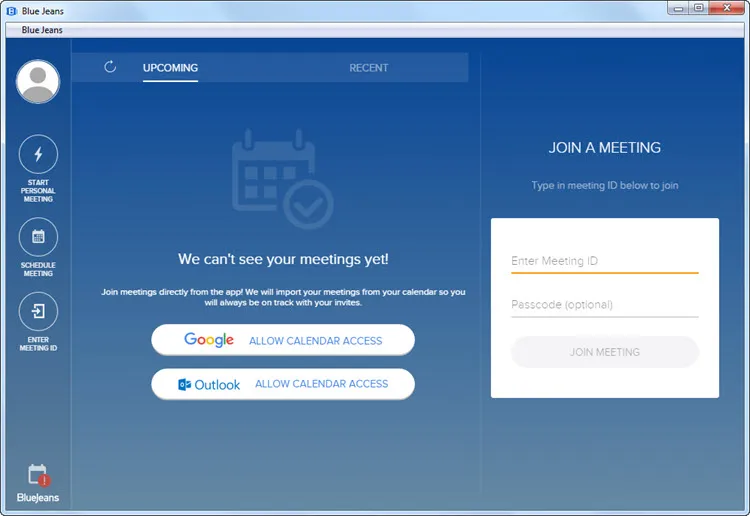Maximize the Blue Jeans window

(698, 8)
